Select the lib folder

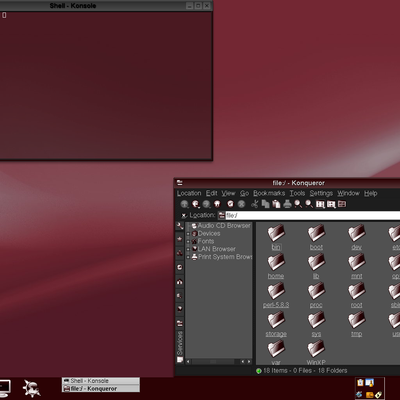[316, 266]
